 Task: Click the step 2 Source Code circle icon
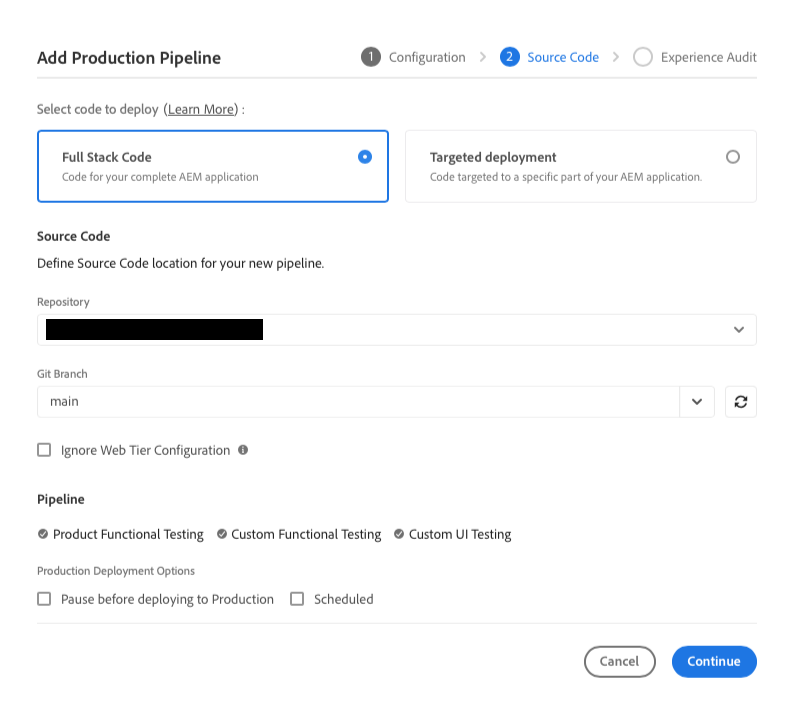pyautogui.click(x=509, y=57)
